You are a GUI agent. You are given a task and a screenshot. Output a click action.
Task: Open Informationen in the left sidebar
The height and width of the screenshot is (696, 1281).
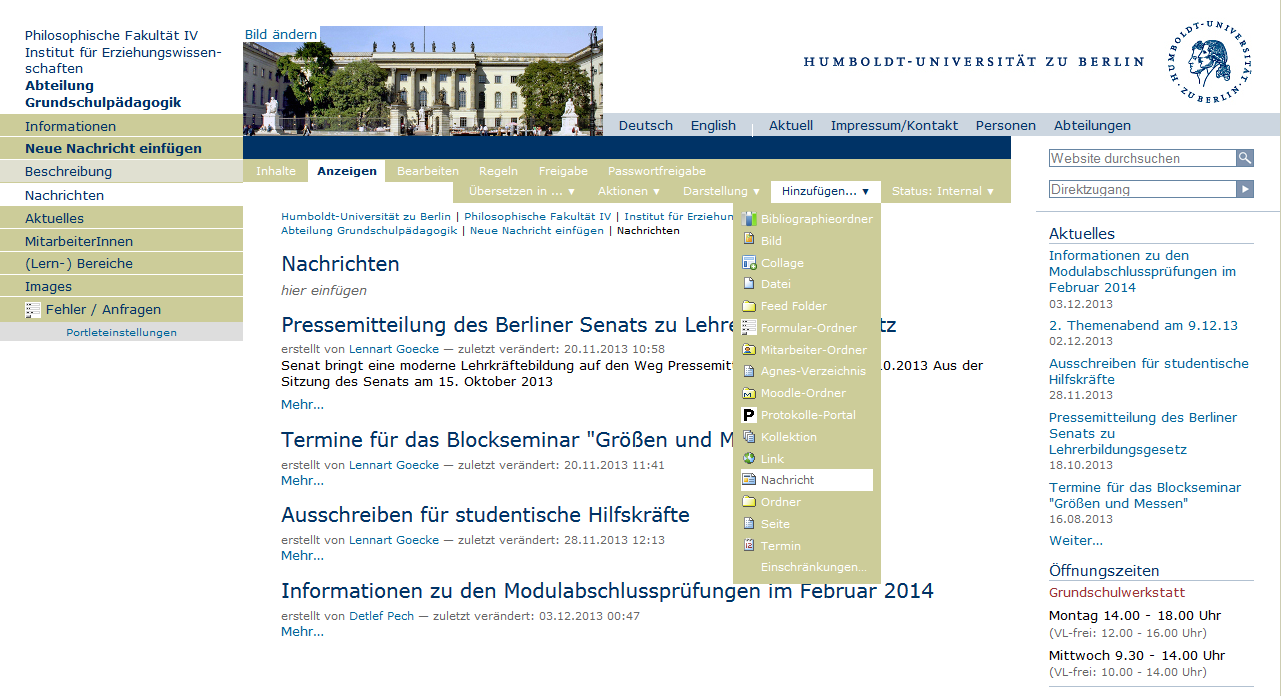tap(121, 126)
